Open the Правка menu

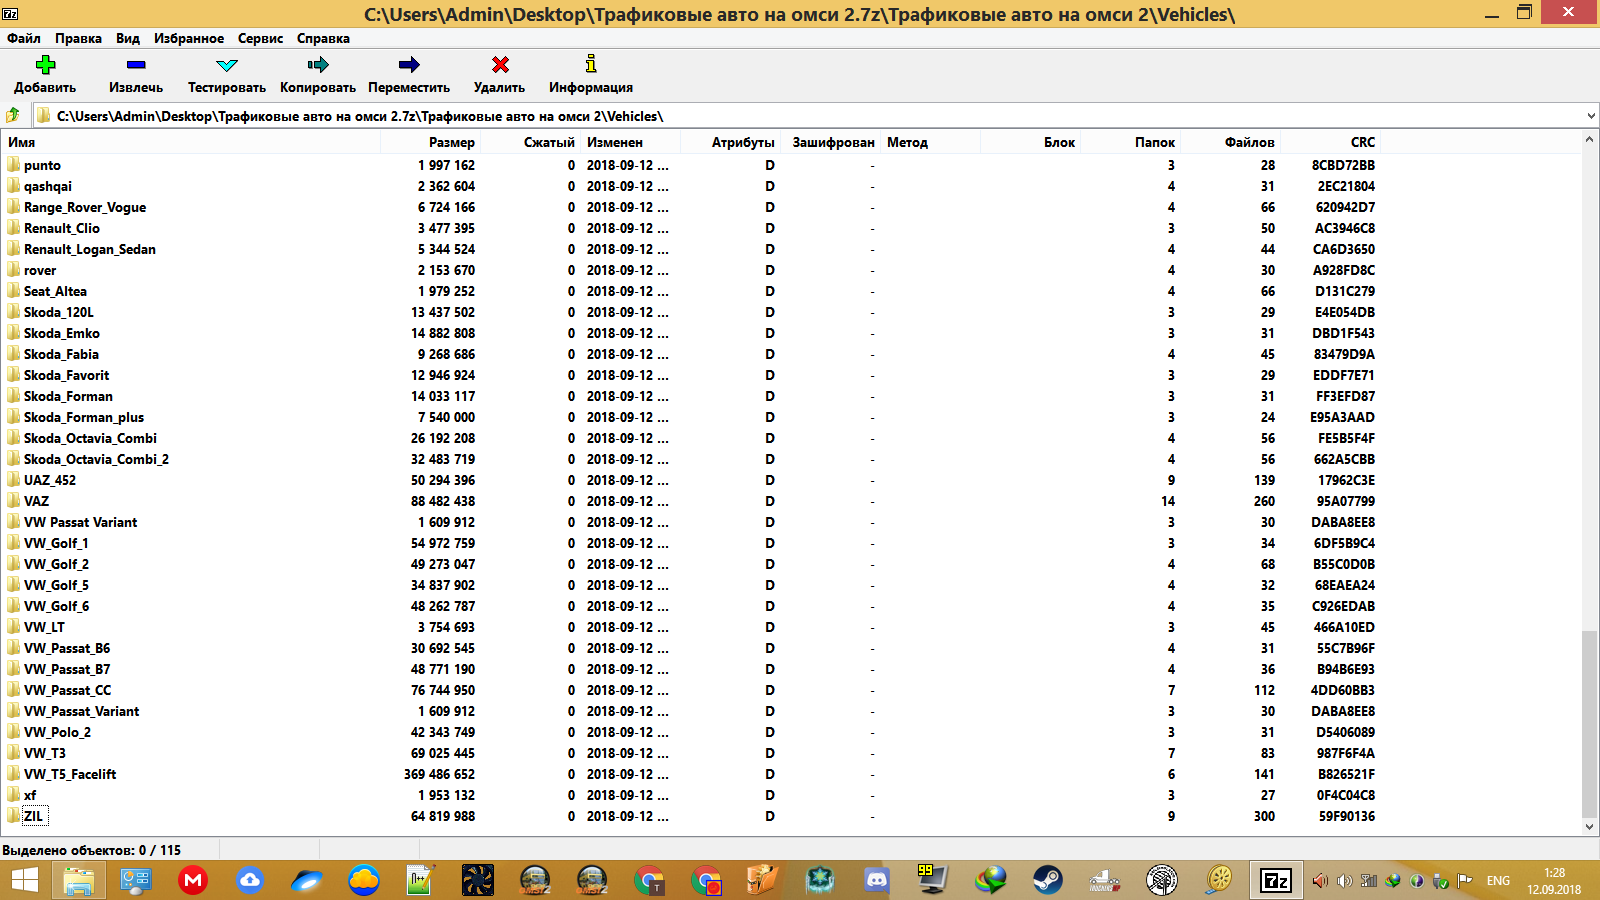pos(78,38)
